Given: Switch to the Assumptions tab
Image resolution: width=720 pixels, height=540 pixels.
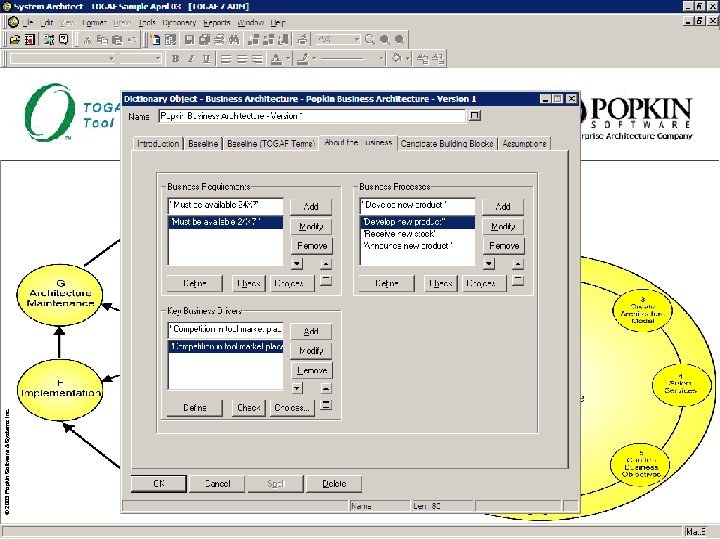Looking at the screenshot, I should 524,144.
